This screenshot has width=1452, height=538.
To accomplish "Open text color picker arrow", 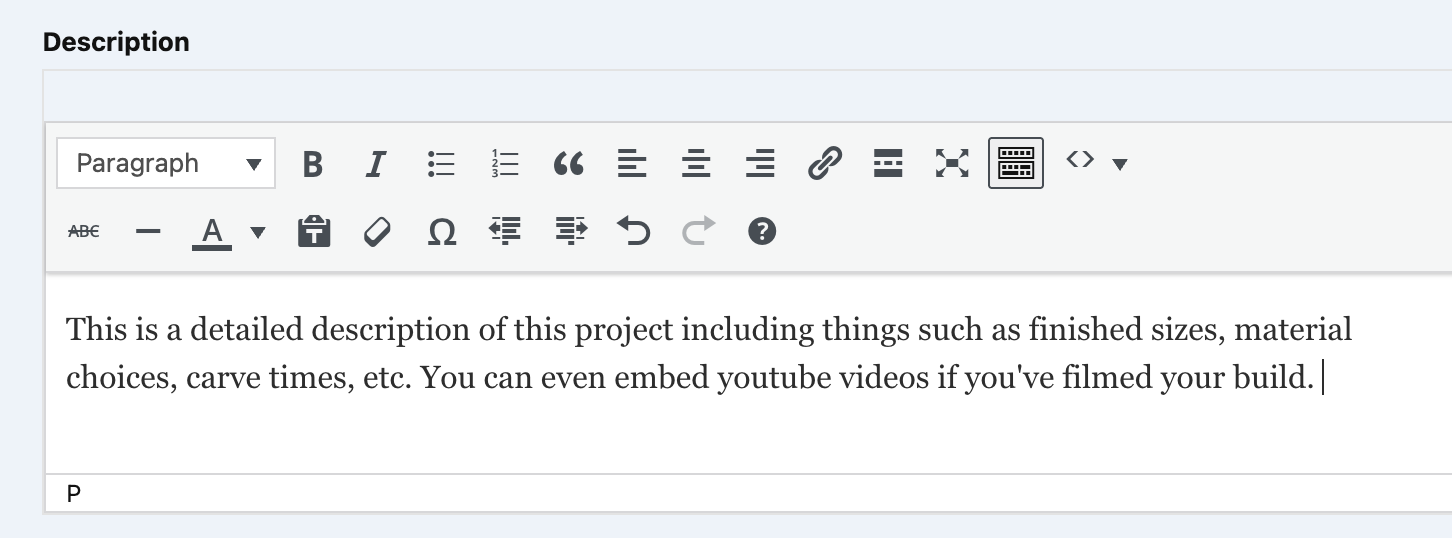I will [258, 233].
